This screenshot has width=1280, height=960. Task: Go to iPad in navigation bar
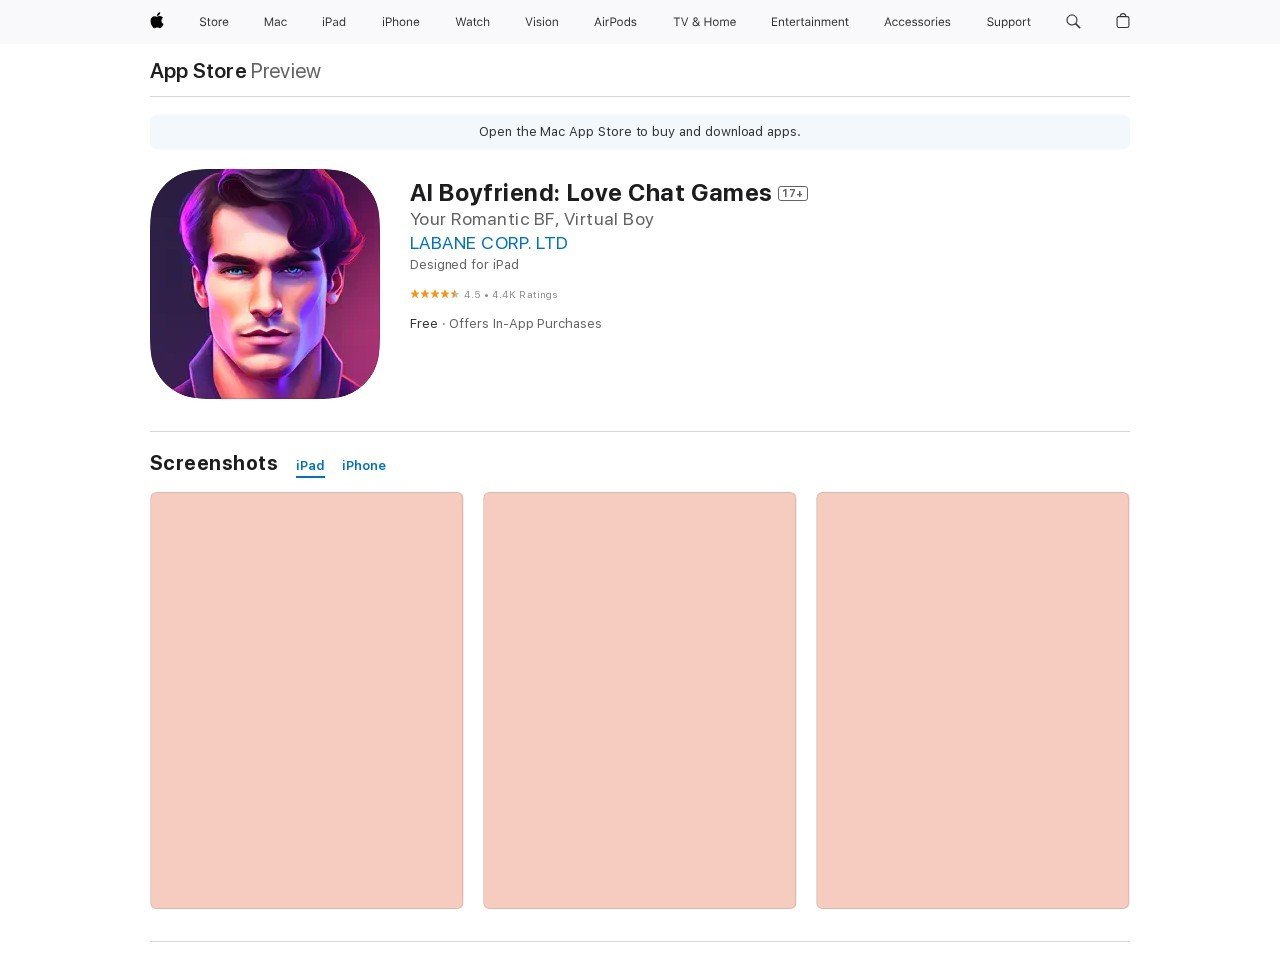click(x=334, y=22)
